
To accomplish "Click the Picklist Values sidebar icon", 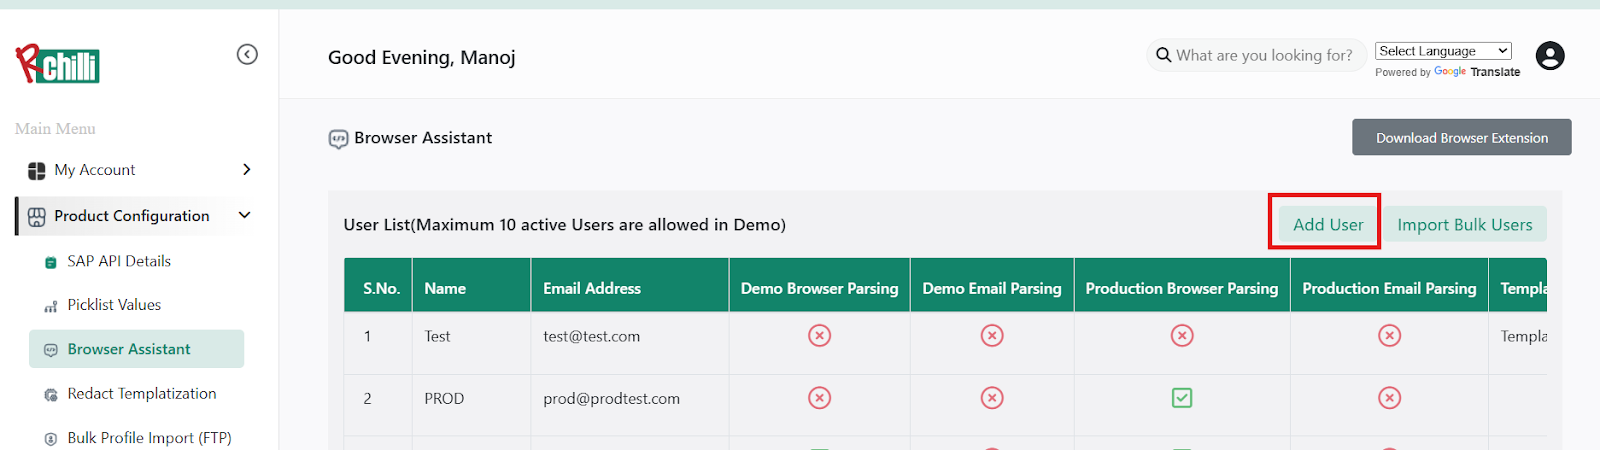I will pos(51,306).
